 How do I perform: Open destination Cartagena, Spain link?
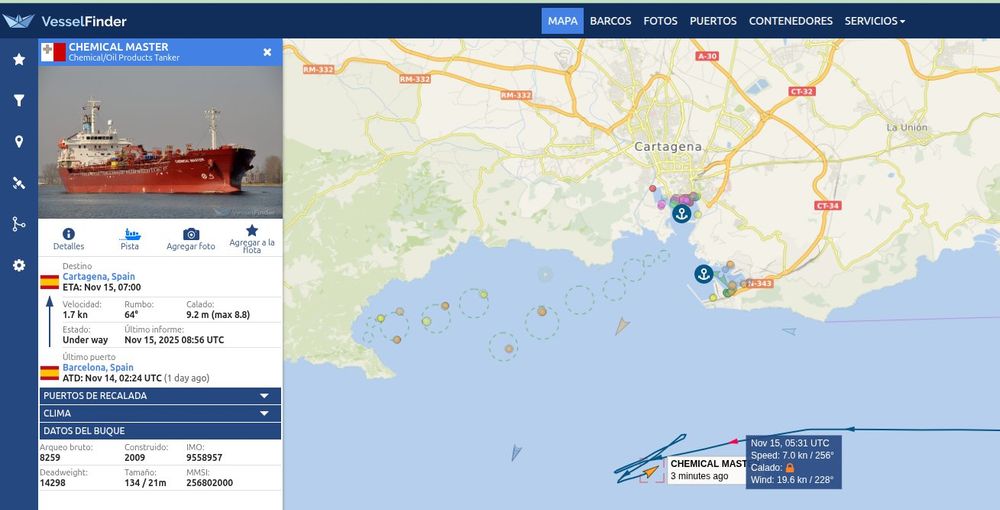pyautogui.click(x=99, y=277)
